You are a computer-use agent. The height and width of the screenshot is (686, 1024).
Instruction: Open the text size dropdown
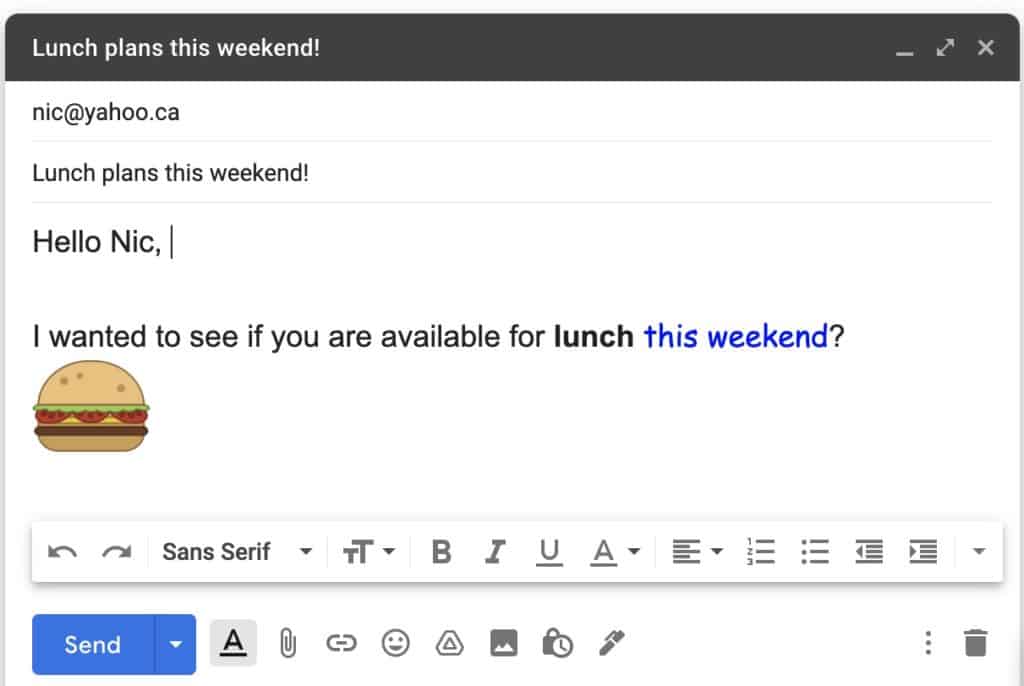pos(369,552)
